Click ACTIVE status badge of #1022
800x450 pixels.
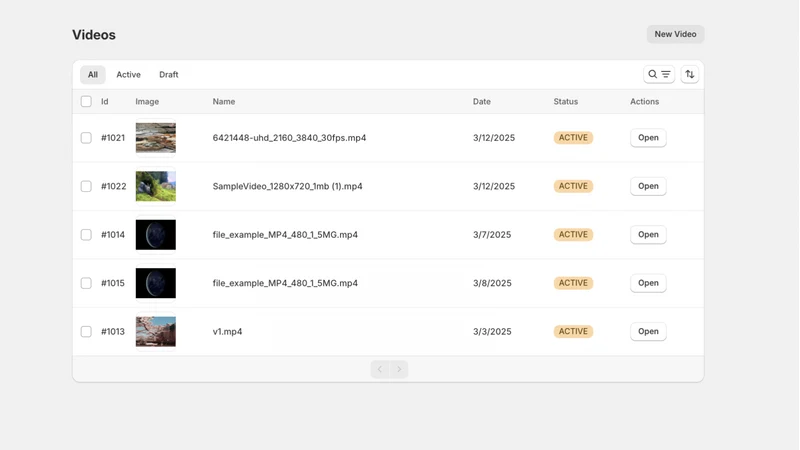573,186
